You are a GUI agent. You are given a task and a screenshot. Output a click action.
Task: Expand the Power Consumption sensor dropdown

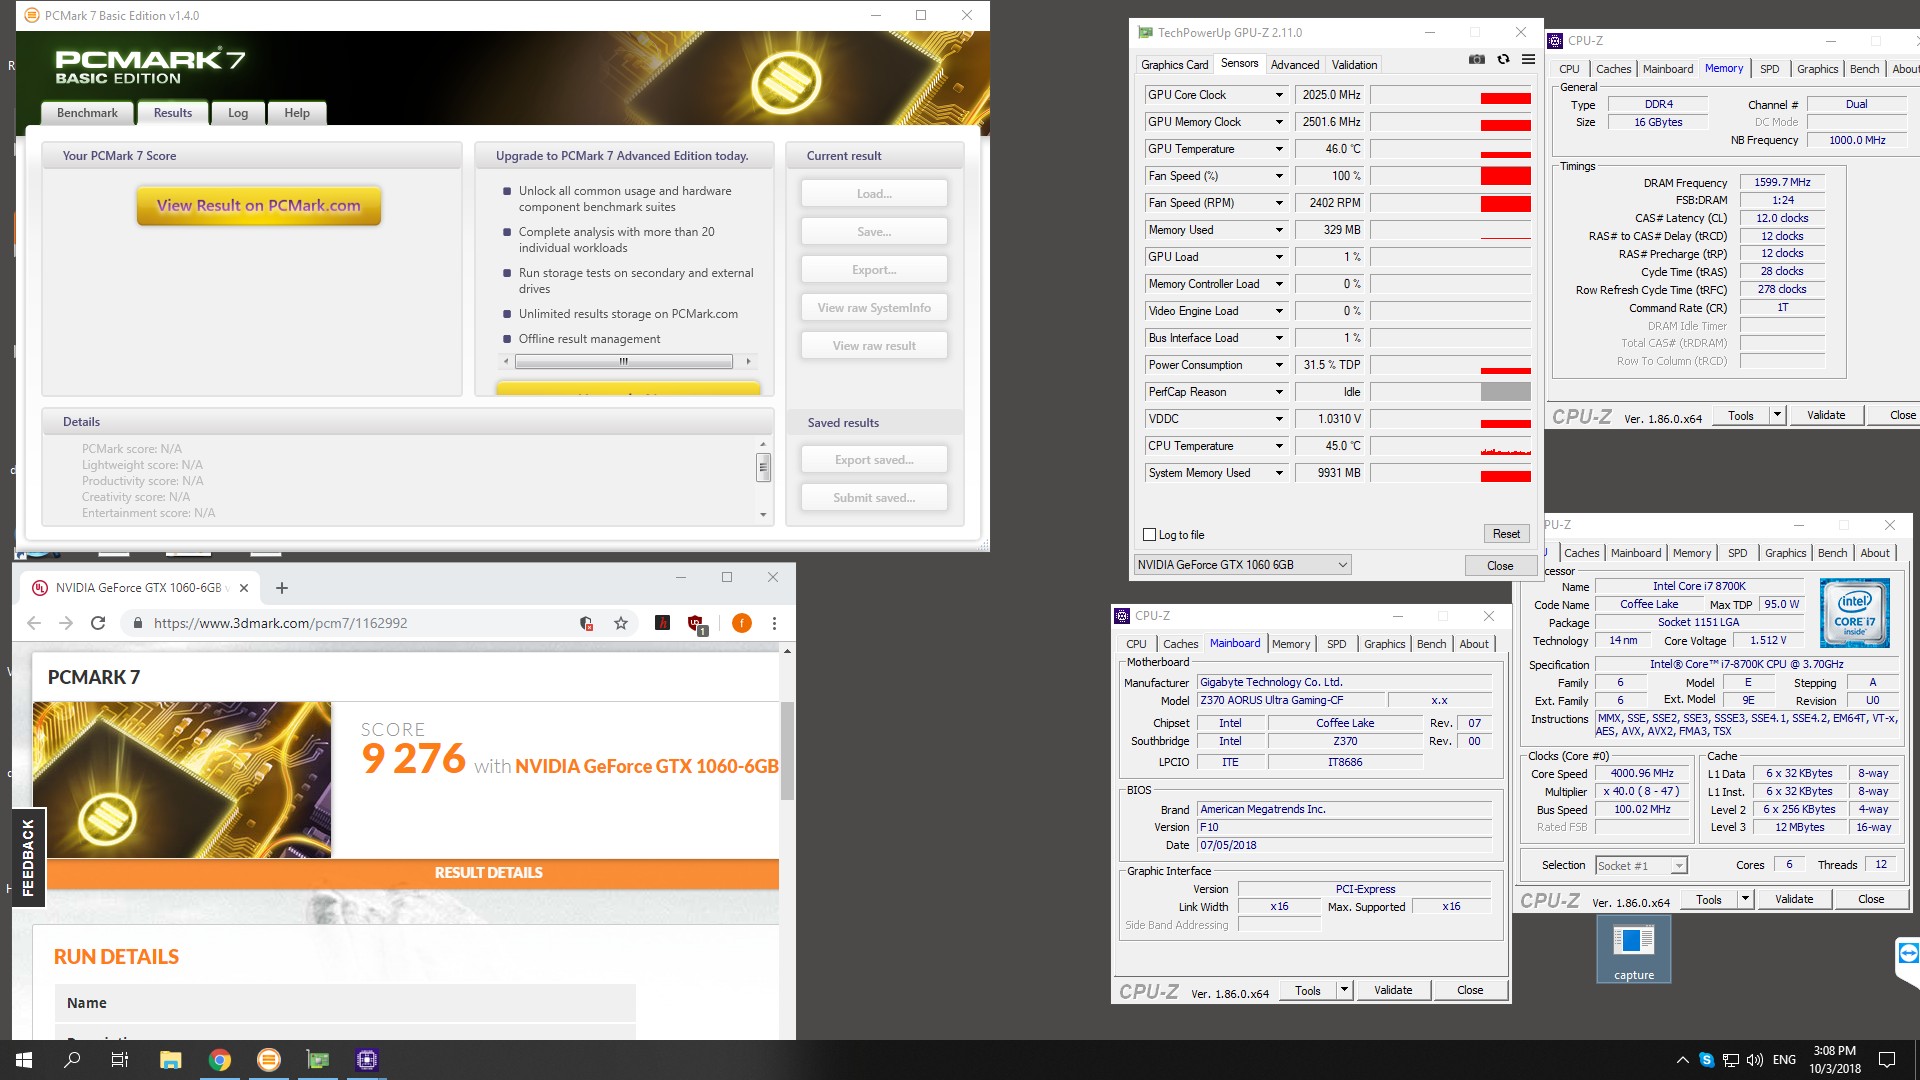(1279, 365)
